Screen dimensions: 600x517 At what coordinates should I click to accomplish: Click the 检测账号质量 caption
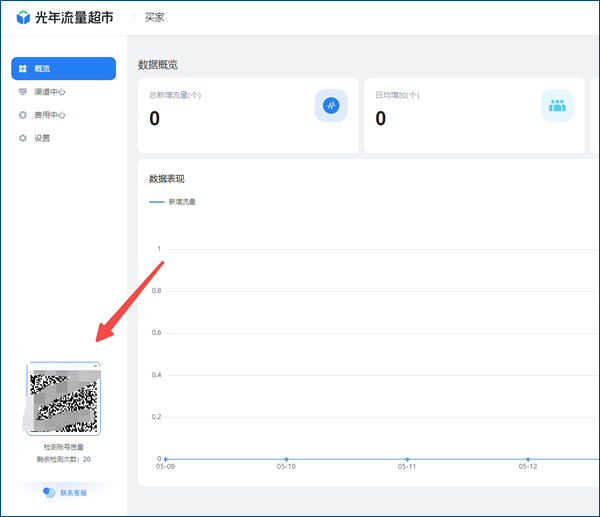[x=64, y=447]
